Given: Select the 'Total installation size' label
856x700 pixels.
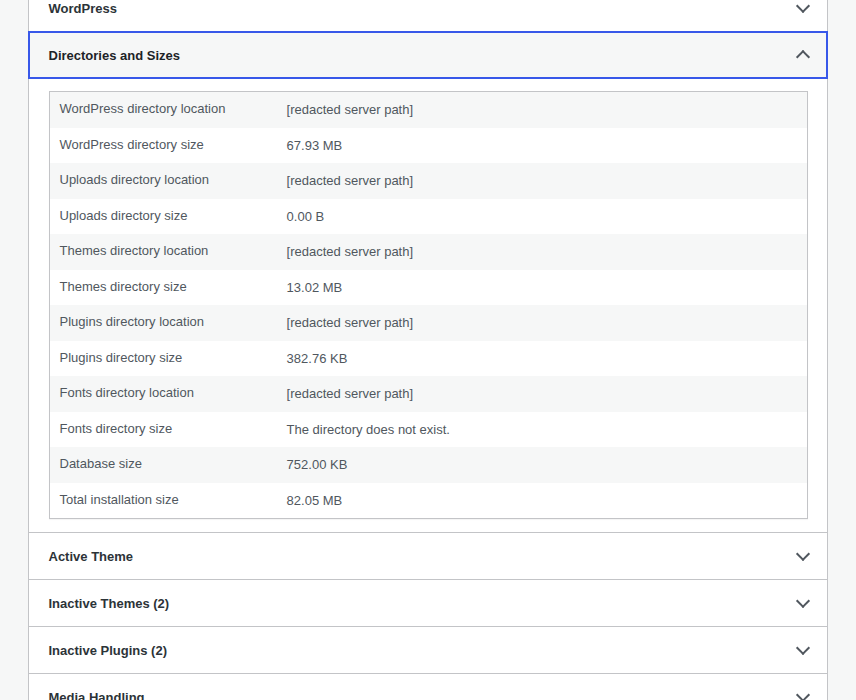Looking at the screenshot, I should (x=119, y=500).
